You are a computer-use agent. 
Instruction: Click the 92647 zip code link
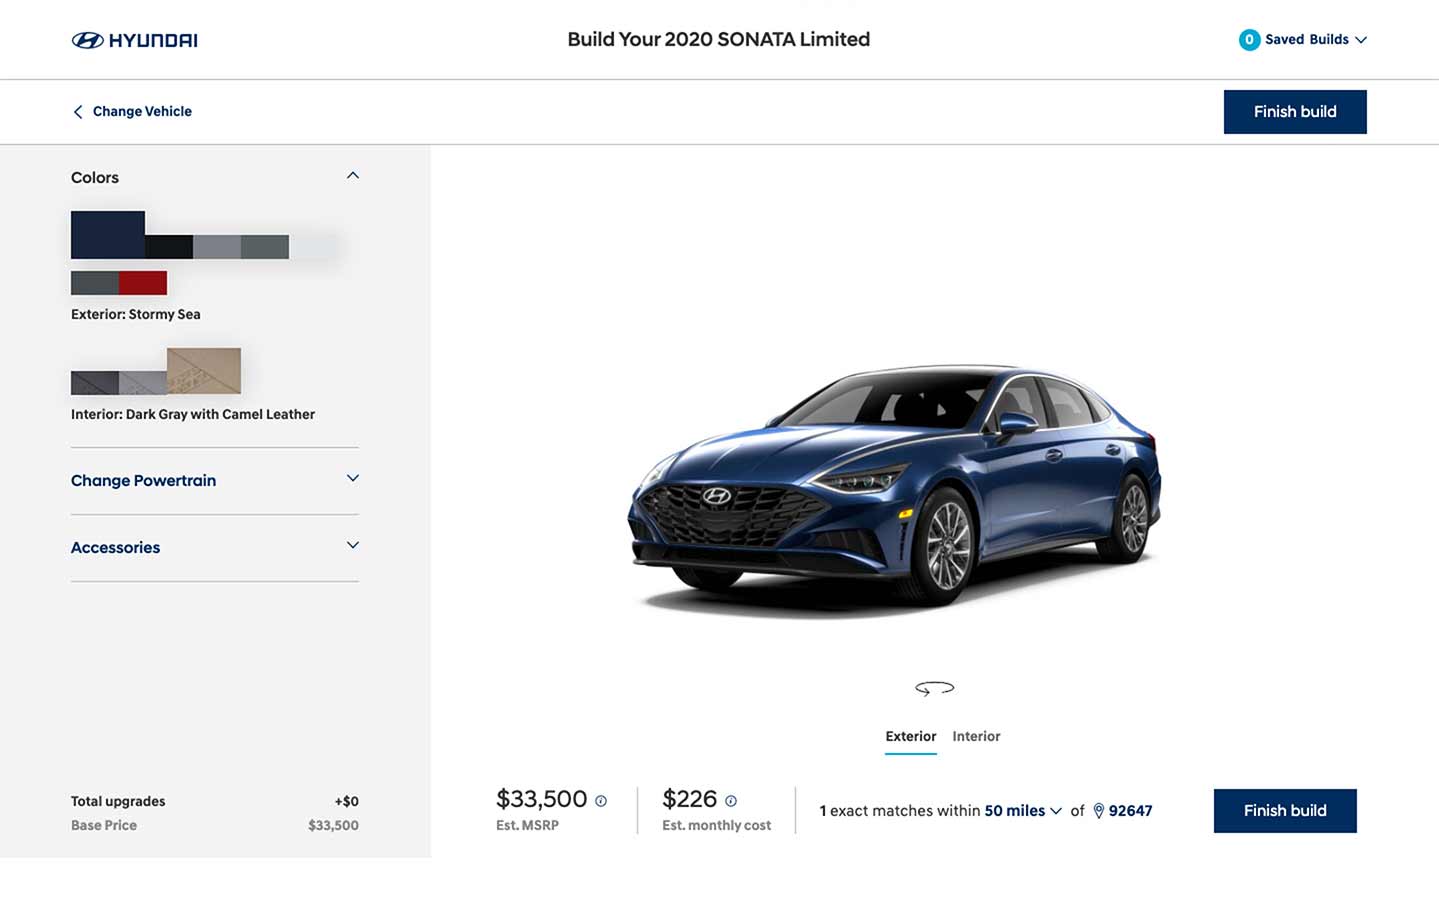coord(1130,811)
